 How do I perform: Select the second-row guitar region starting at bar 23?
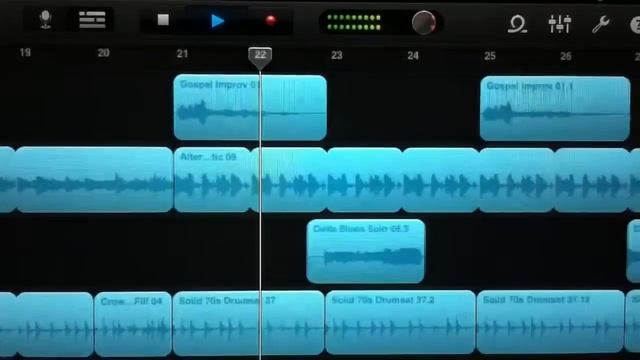[x=364, y=180]
